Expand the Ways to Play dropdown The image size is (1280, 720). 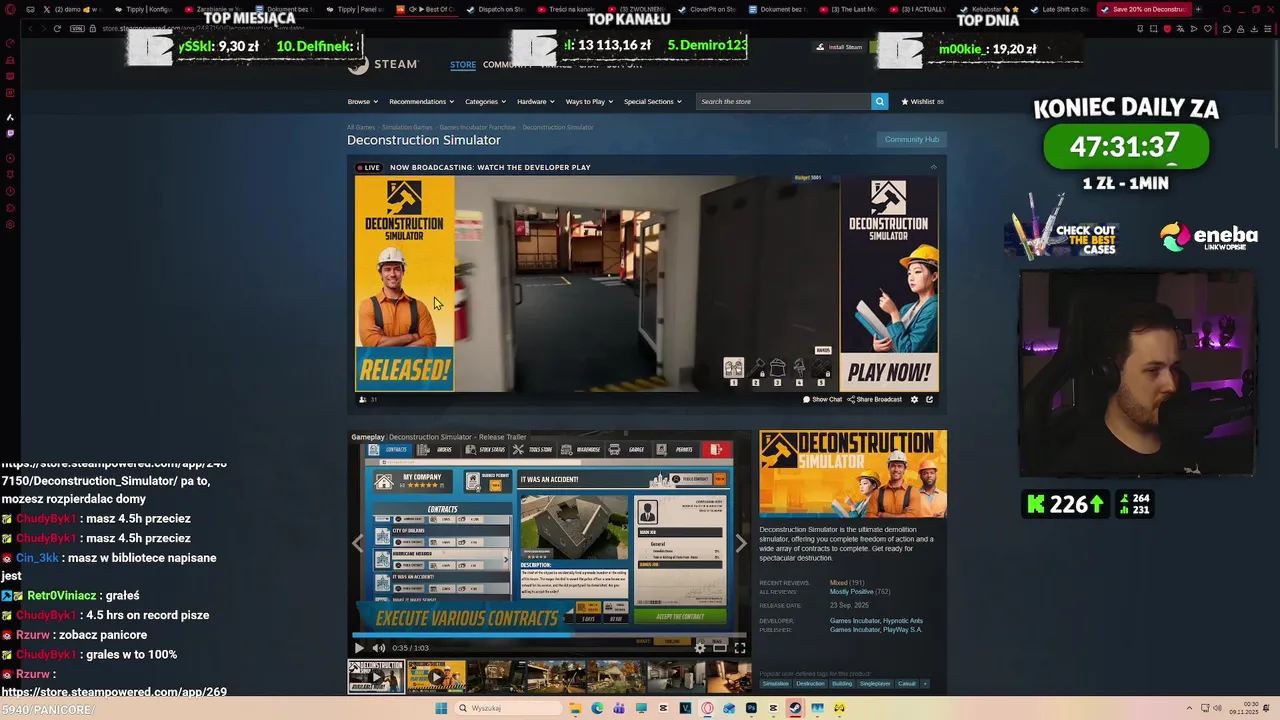click(x=589, y=101)
